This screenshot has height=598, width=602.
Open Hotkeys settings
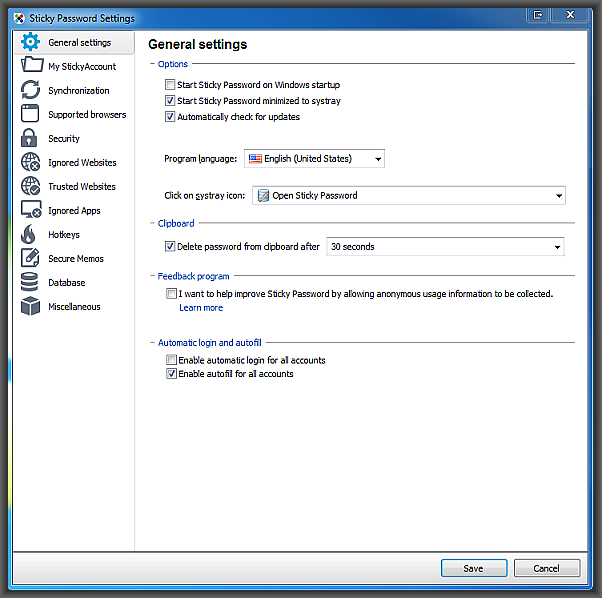(74, 234)
